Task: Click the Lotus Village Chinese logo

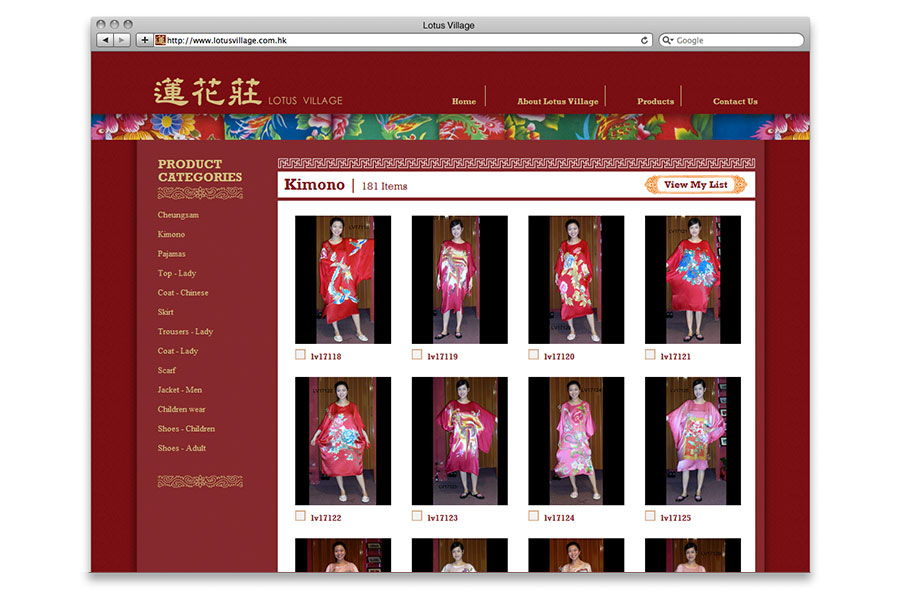Action: tap(206, 93)
